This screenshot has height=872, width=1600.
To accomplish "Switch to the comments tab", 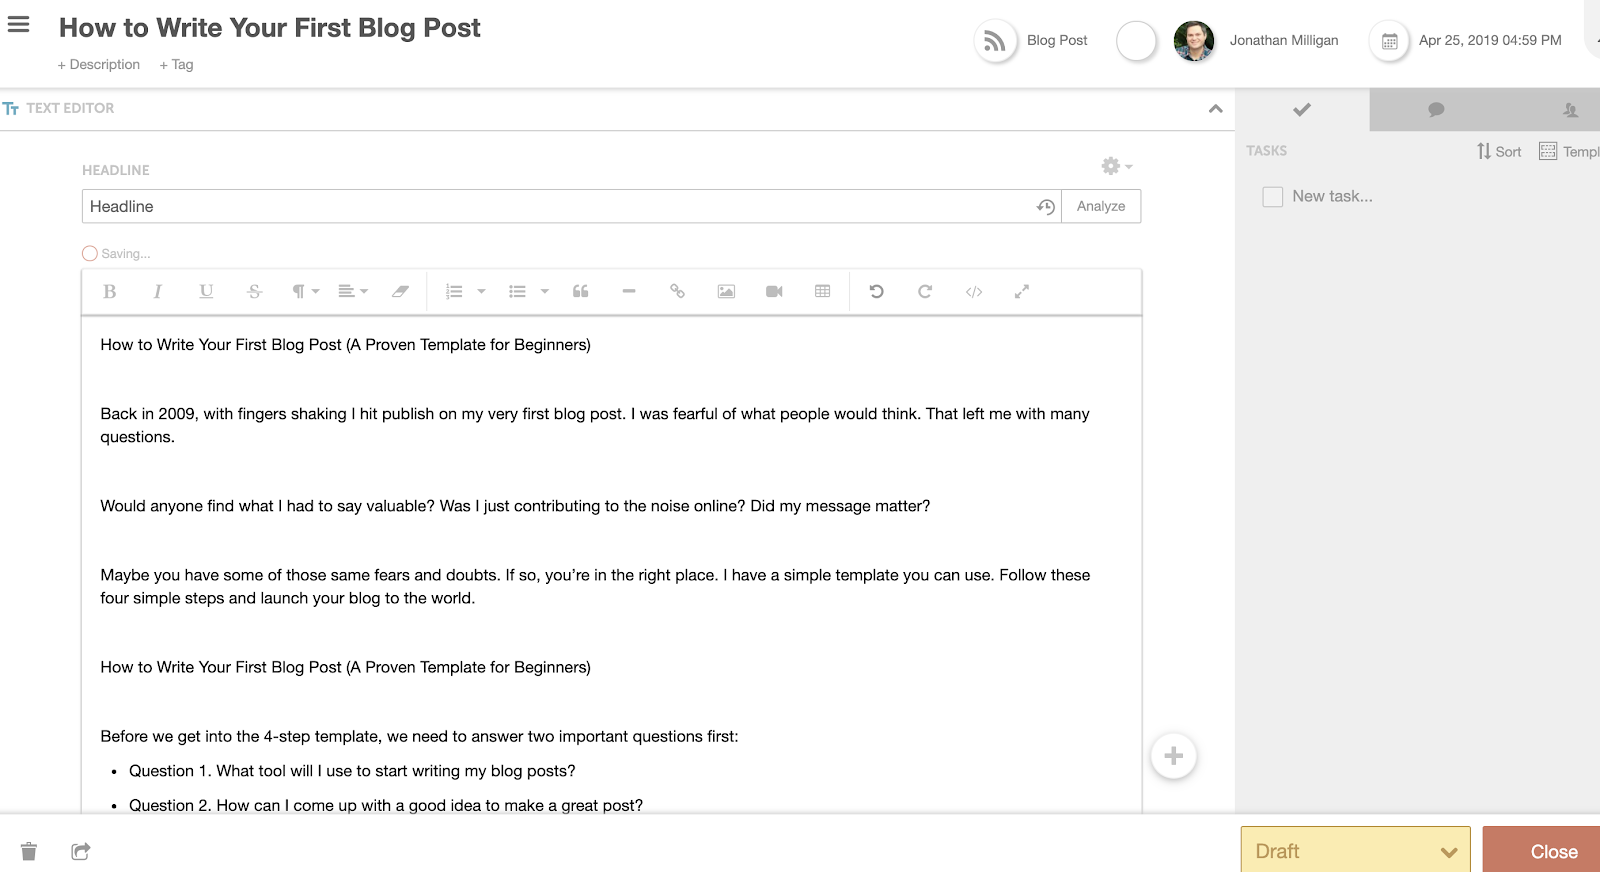I will 1436,110.
